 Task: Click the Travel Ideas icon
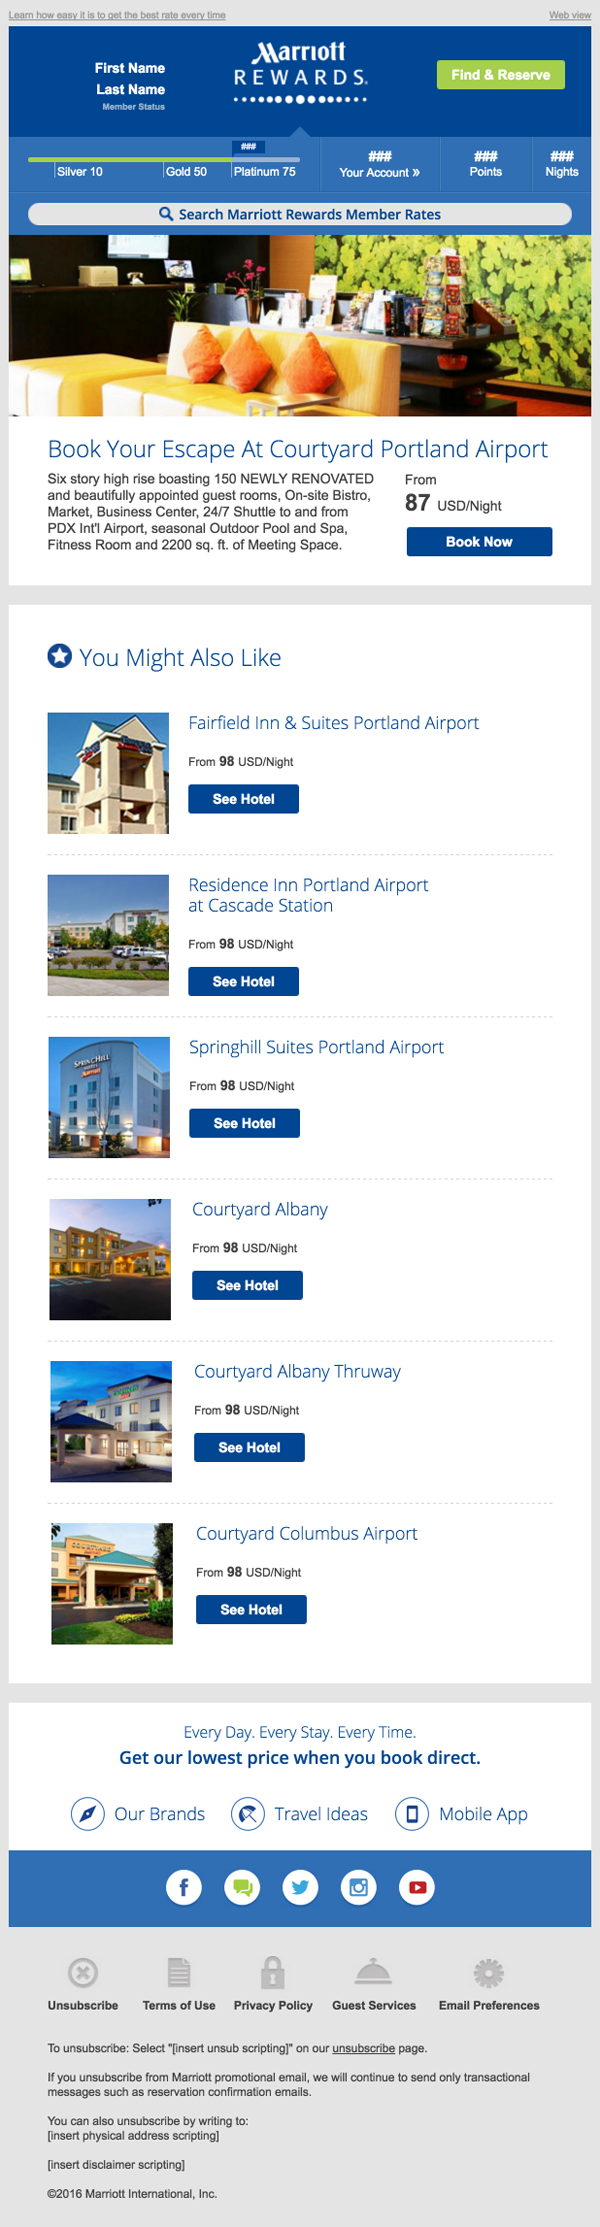click(248, 1813)
